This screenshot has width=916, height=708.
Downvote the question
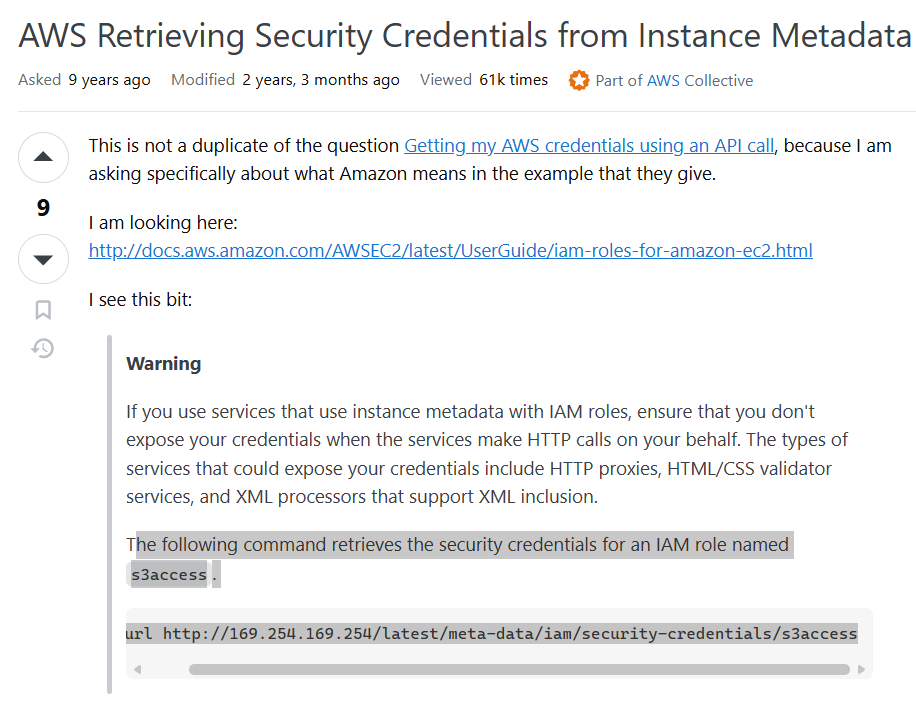pos(43,259)
